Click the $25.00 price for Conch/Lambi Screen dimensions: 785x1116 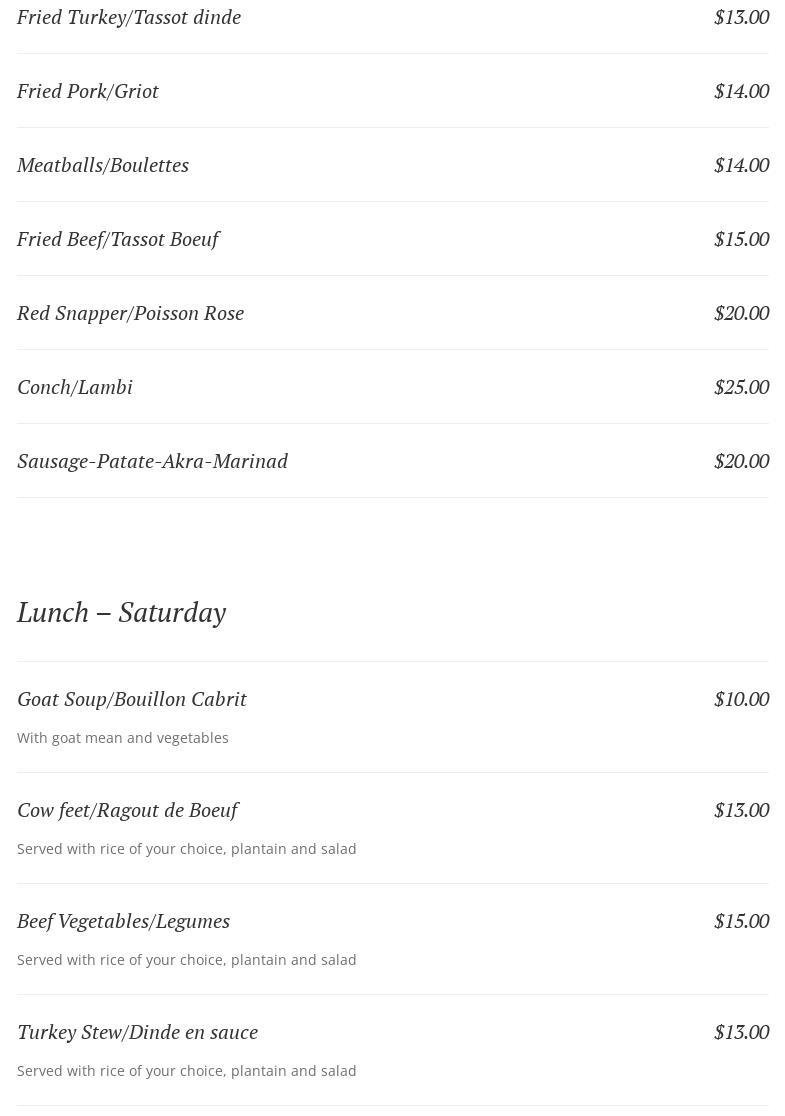(x=741, y=387)
